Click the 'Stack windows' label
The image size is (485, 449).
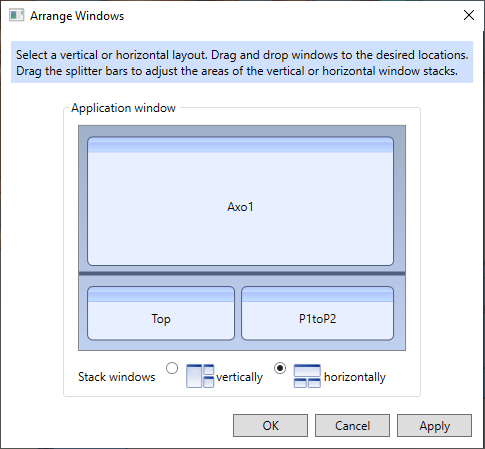[x=117, y=377]
